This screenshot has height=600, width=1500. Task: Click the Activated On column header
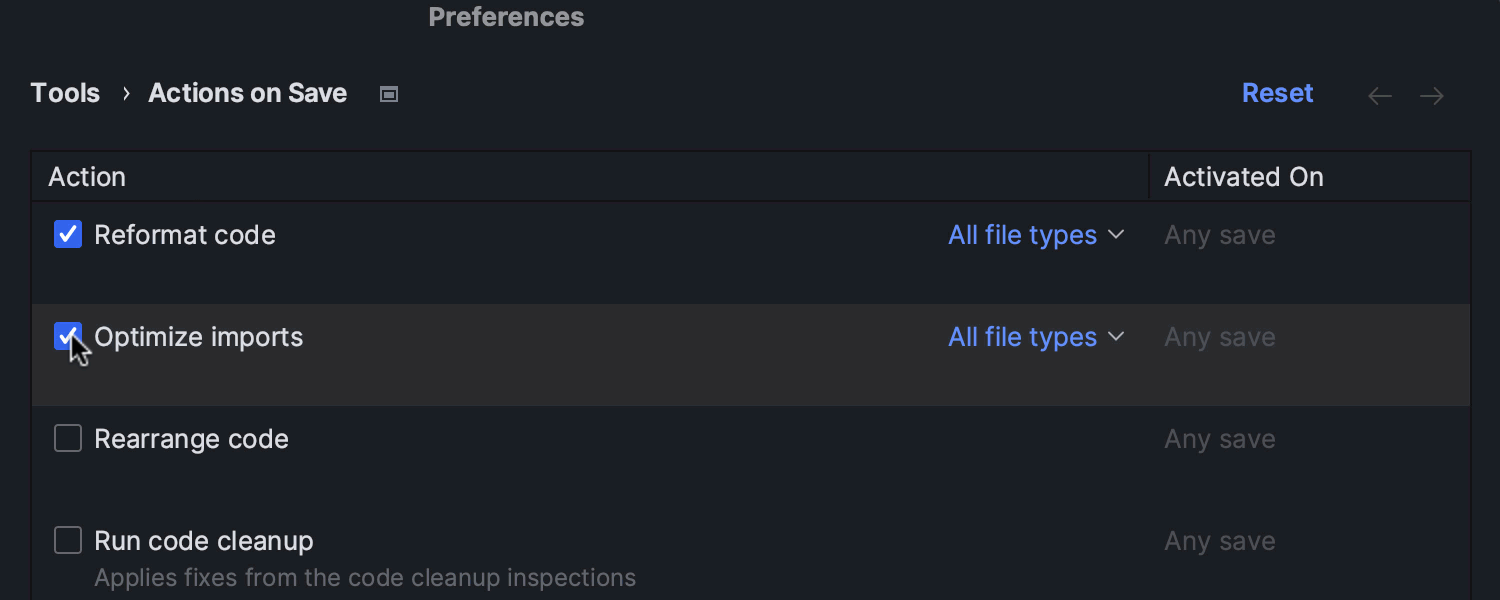[x=1243, y=177]
